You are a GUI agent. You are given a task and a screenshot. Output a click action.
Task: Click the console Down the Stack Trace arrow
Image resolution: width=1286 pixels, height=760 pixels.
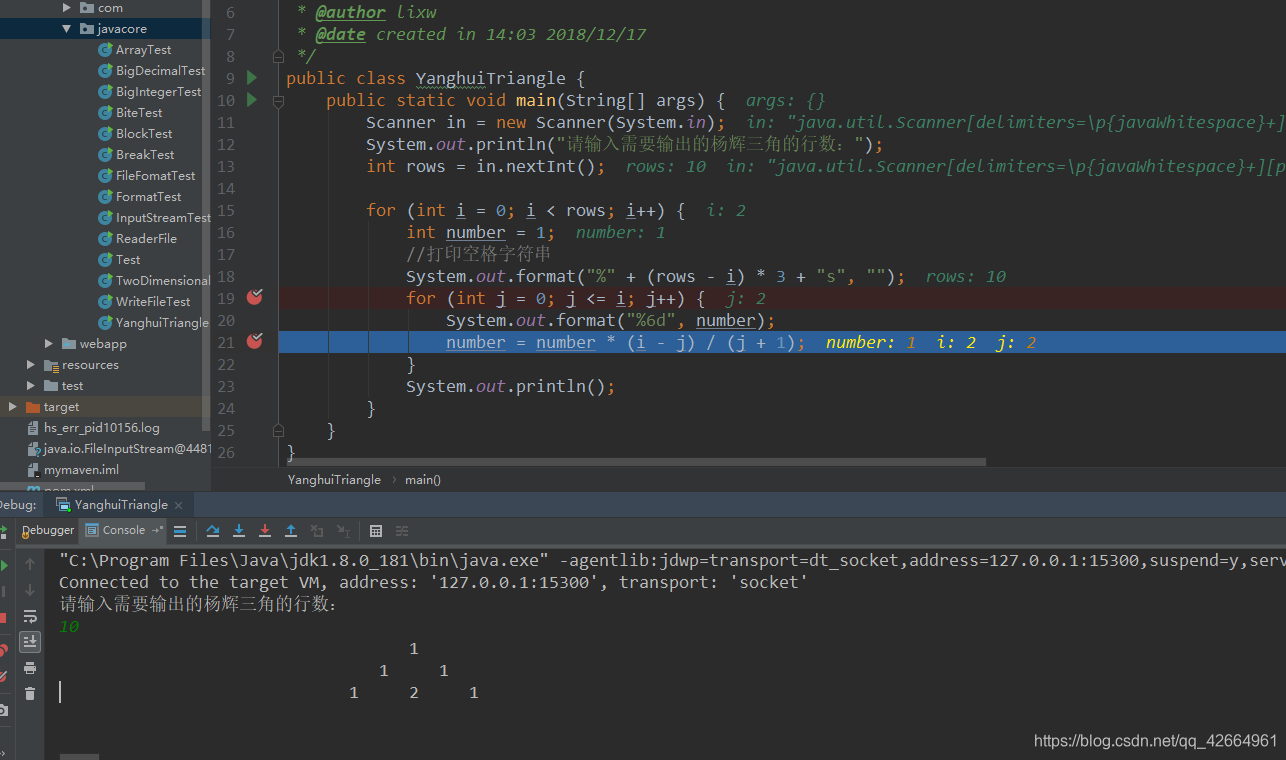[30, 590]
